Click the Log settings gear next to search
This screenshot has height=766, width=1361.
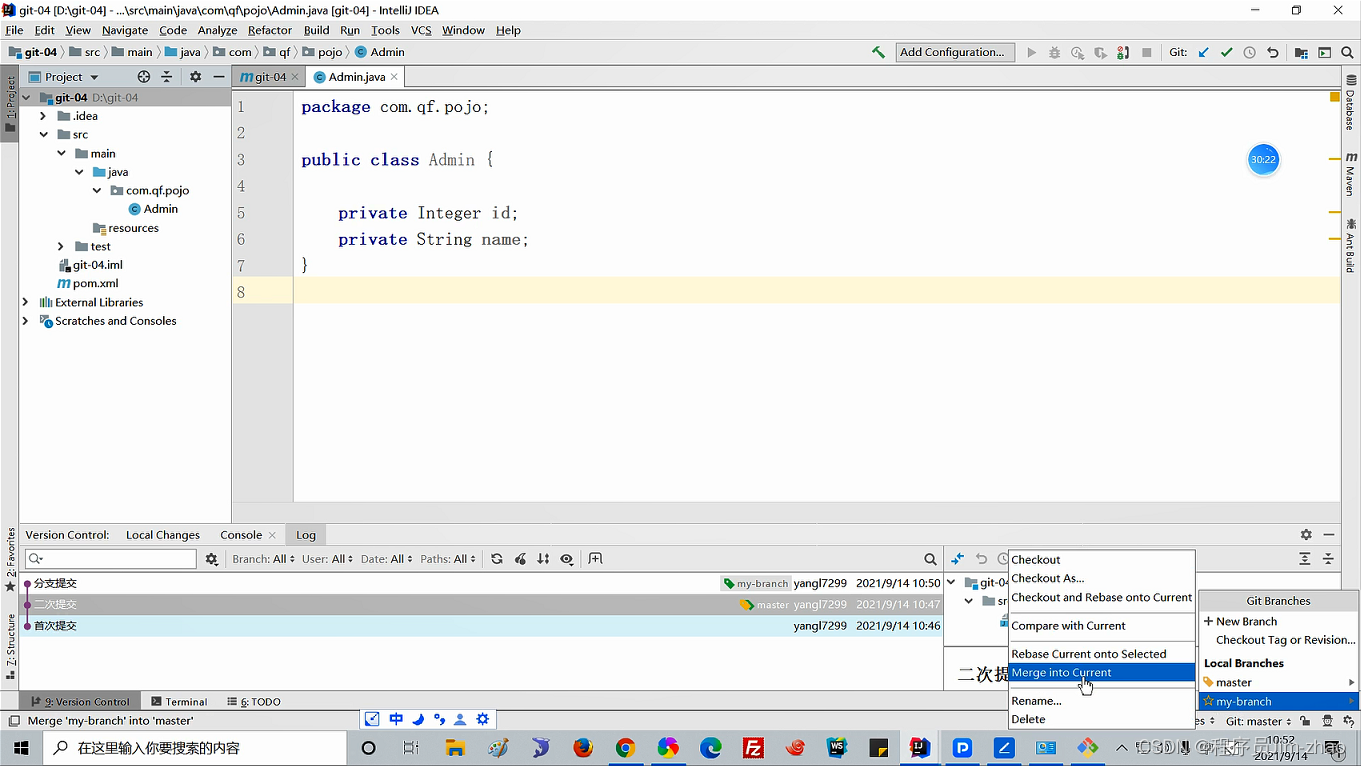(x=211, y=559)
